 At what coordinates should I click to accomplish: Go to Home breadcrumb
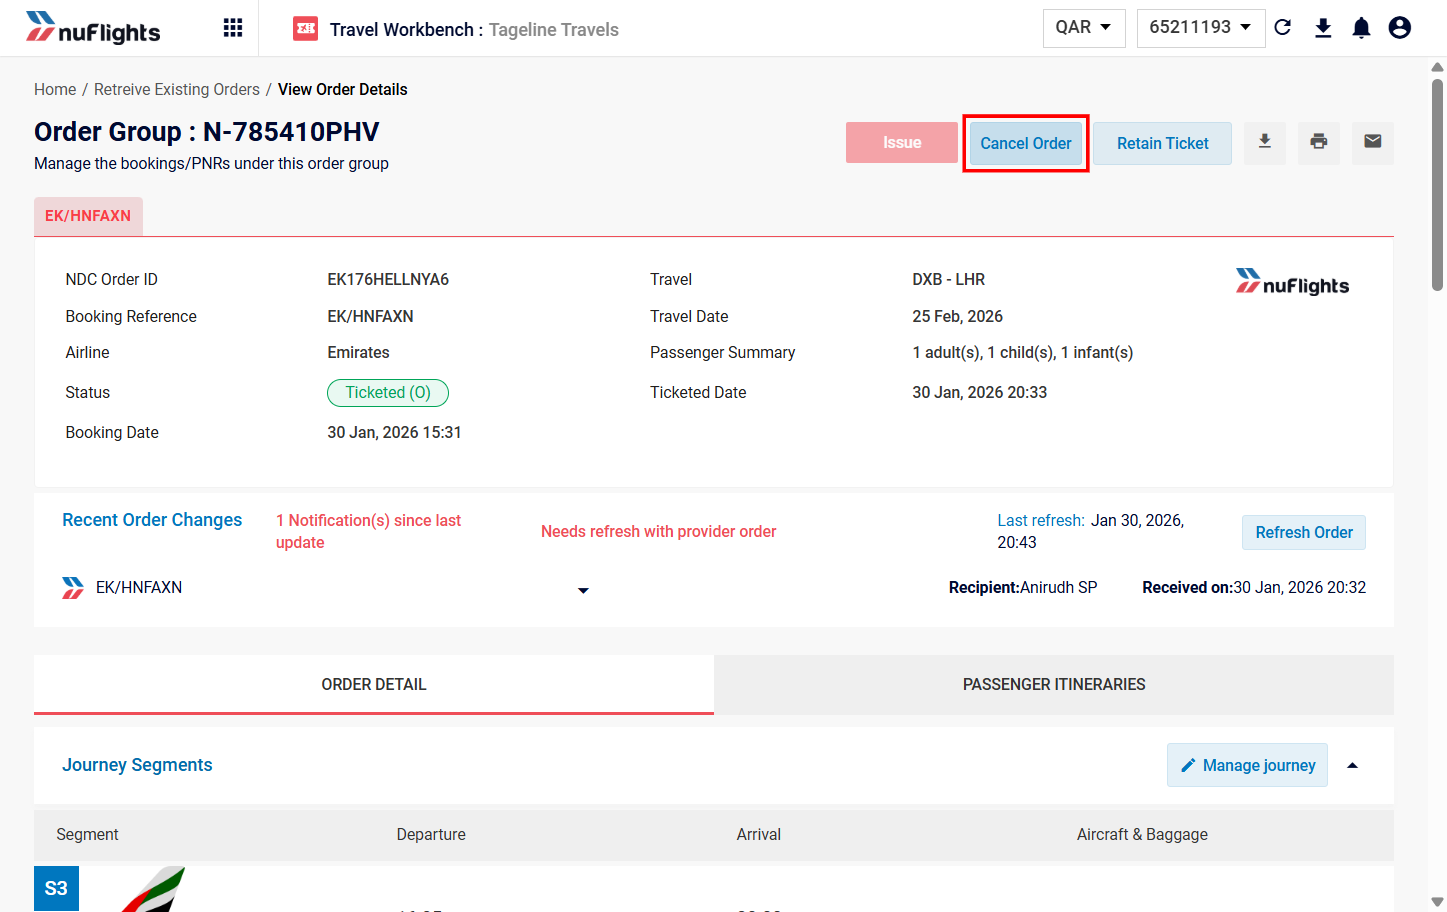pos(55,90)
